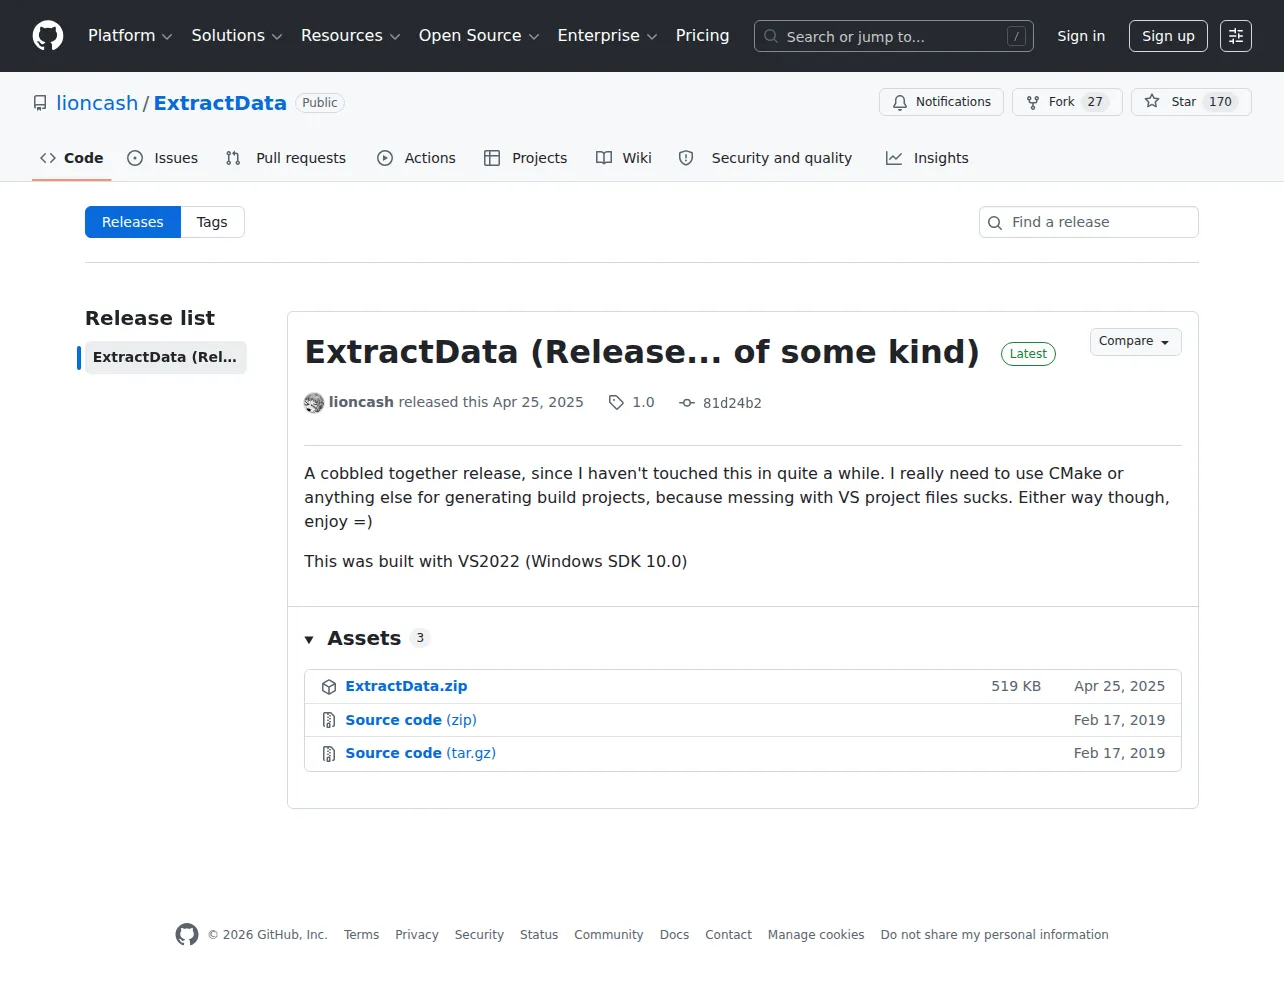Image resolution: width=1284 pixels, height=988 pixels.
Task: Download Source code (tar.gz)
Action: (x=420, y=753)
